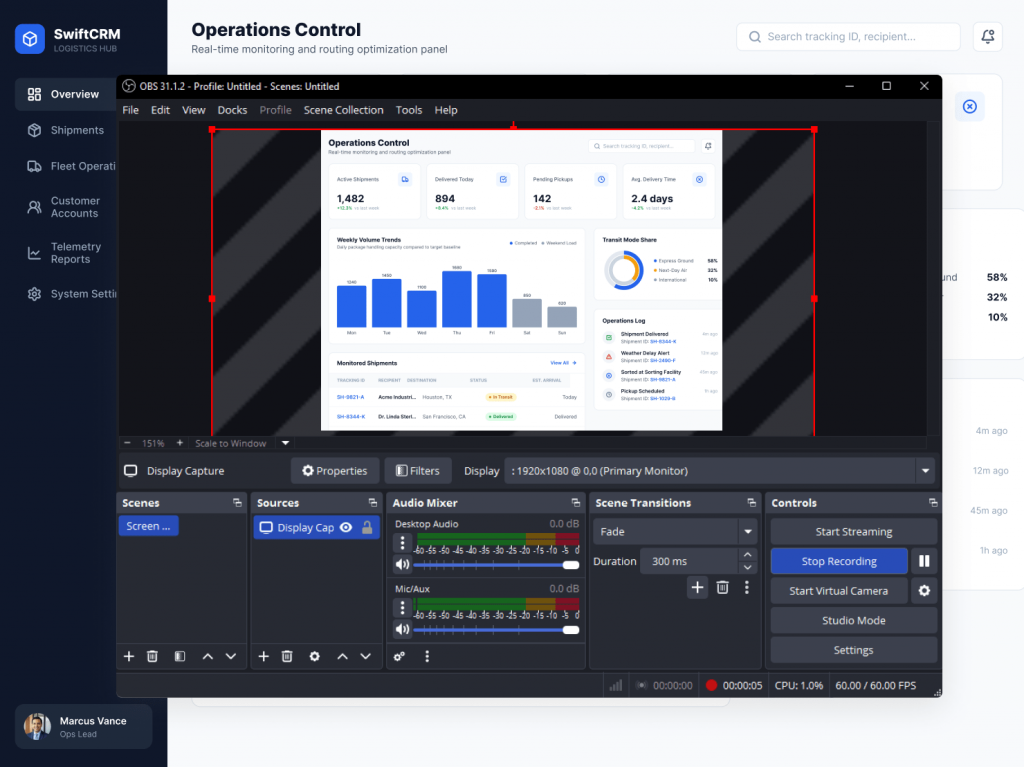Screen dimensions: 1024x767
Task: Add a new scene with plus icon
Action: click(x=129, y=656)
